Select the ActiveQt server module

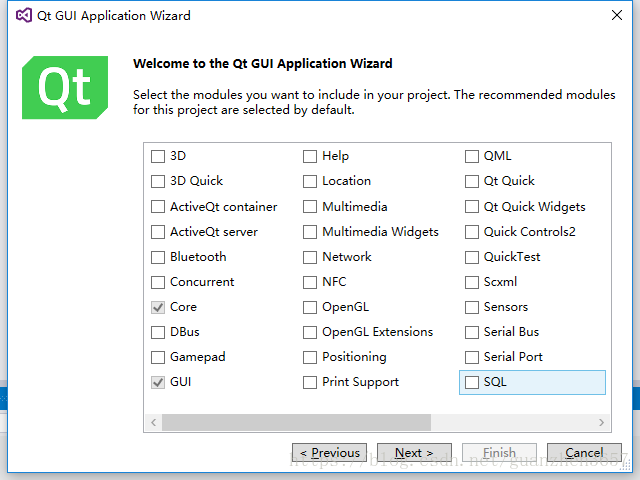click(158, 232)
